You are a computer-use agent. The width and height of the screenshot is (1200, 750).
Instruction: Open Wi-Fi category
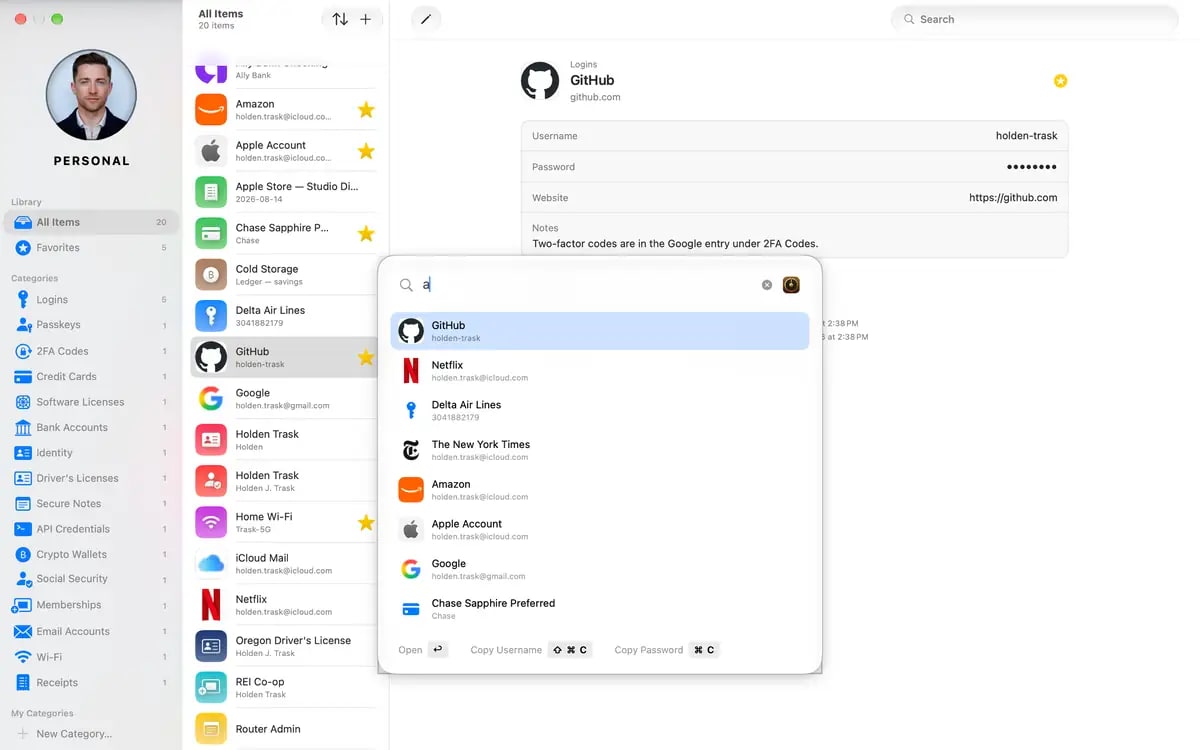91,657
